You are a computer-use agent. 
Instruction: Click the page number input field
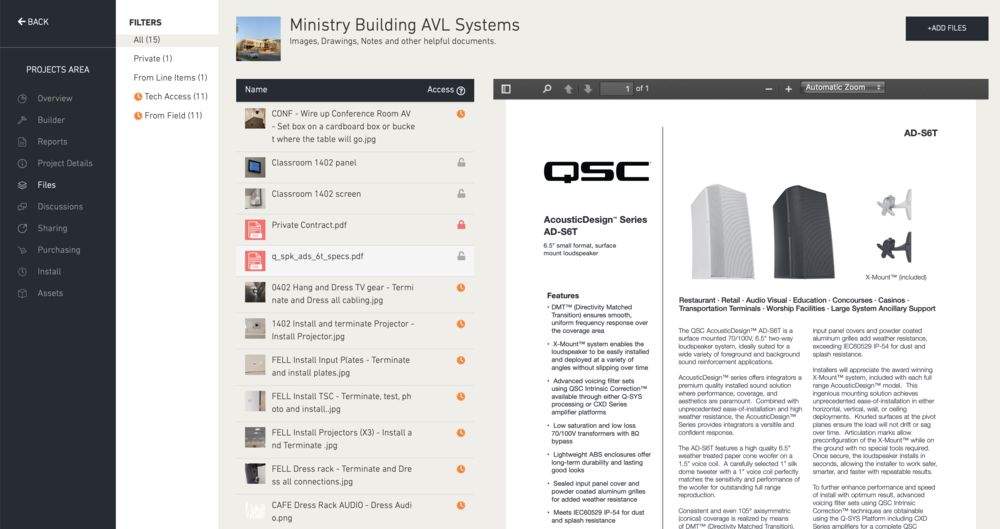tap(617, 89)
